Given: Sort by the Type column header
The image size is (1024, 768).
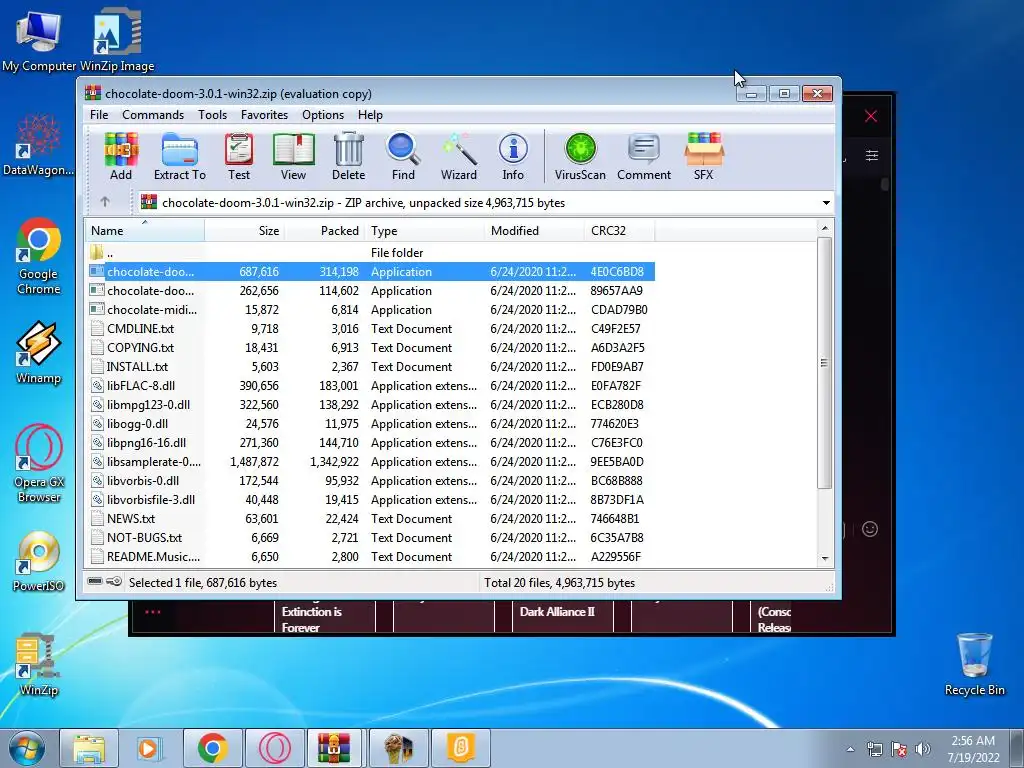Looking at the screenshot, I should click(x=425, y=231).
